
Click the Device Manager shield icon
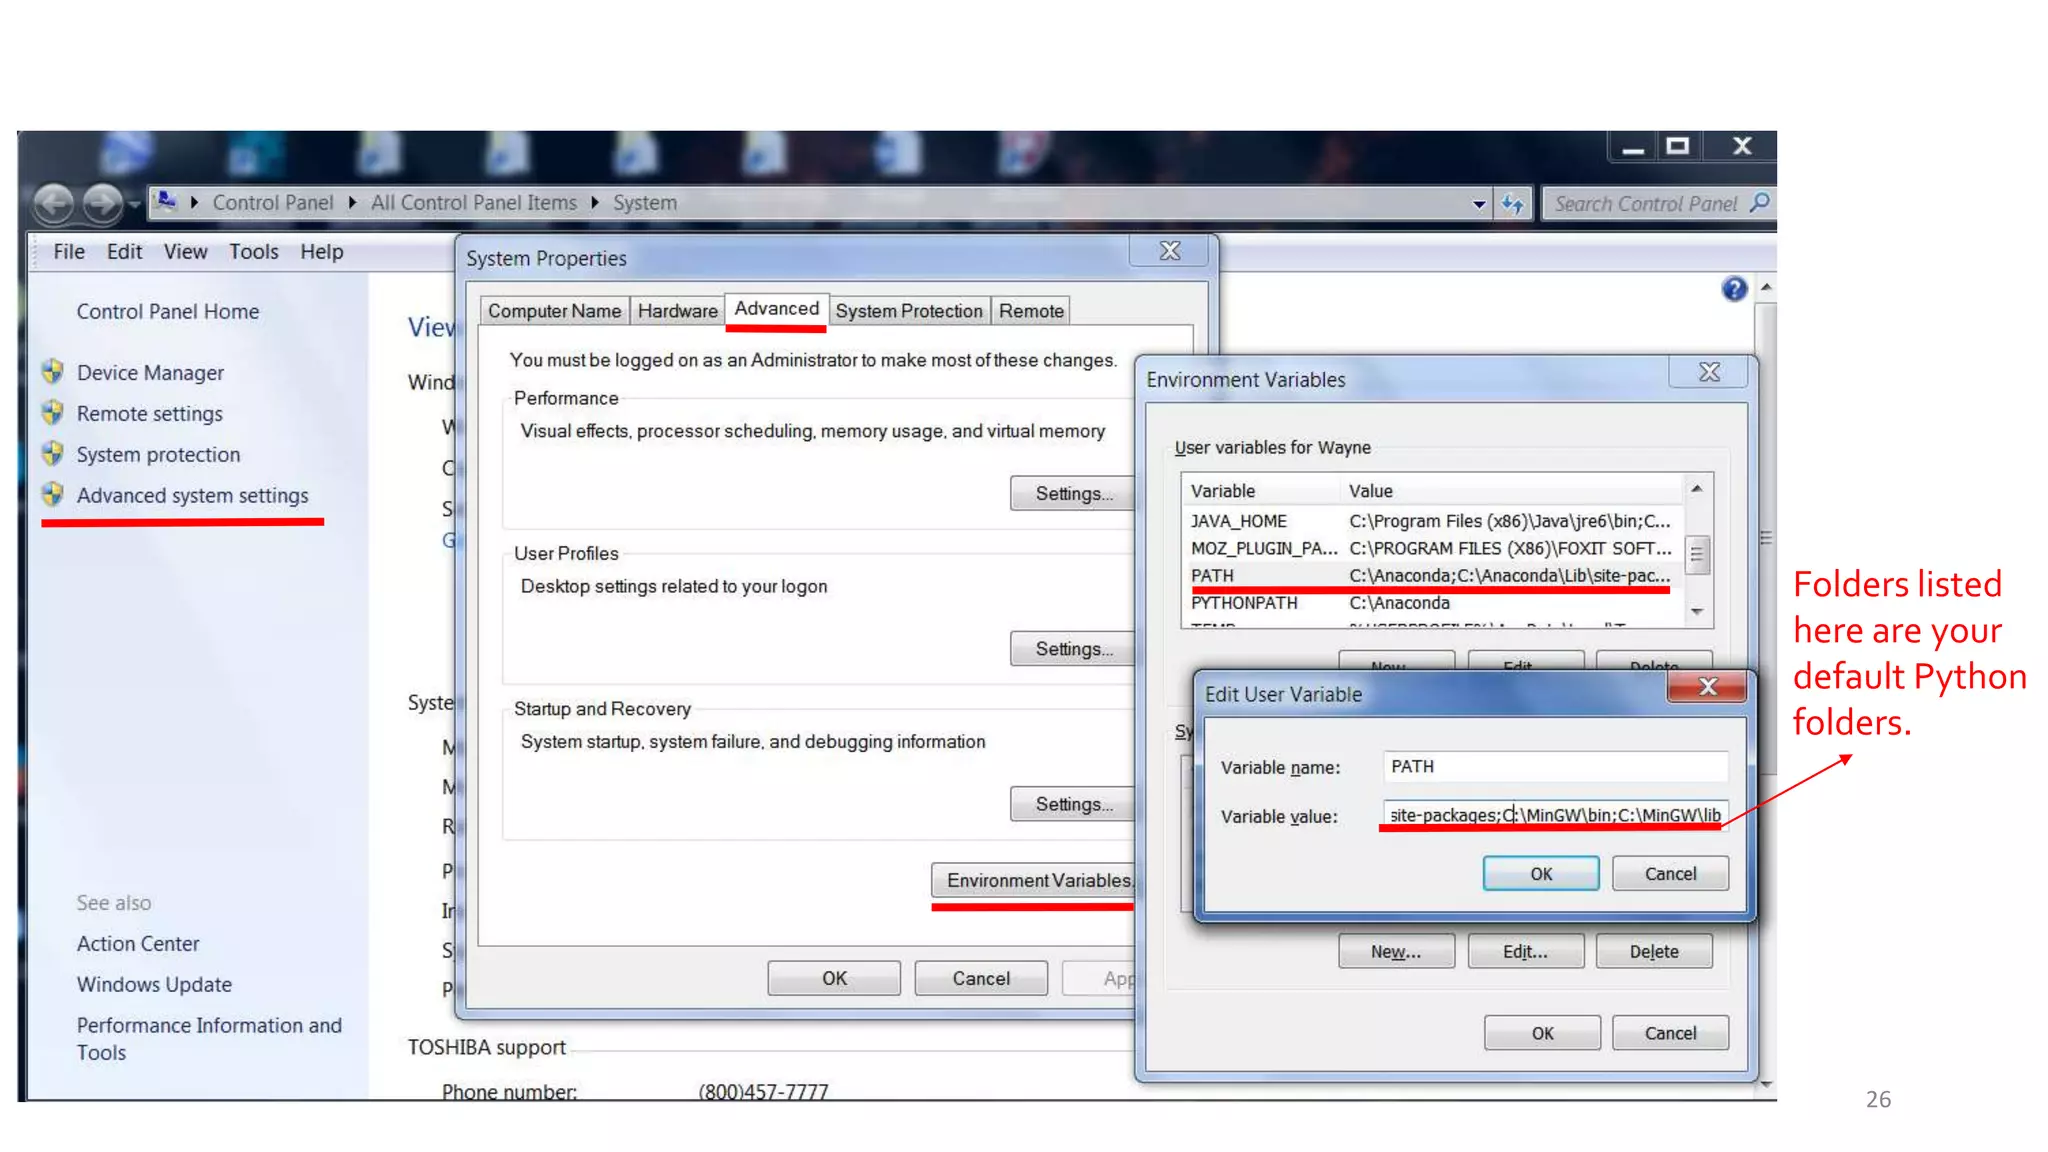tap(53, 372)
